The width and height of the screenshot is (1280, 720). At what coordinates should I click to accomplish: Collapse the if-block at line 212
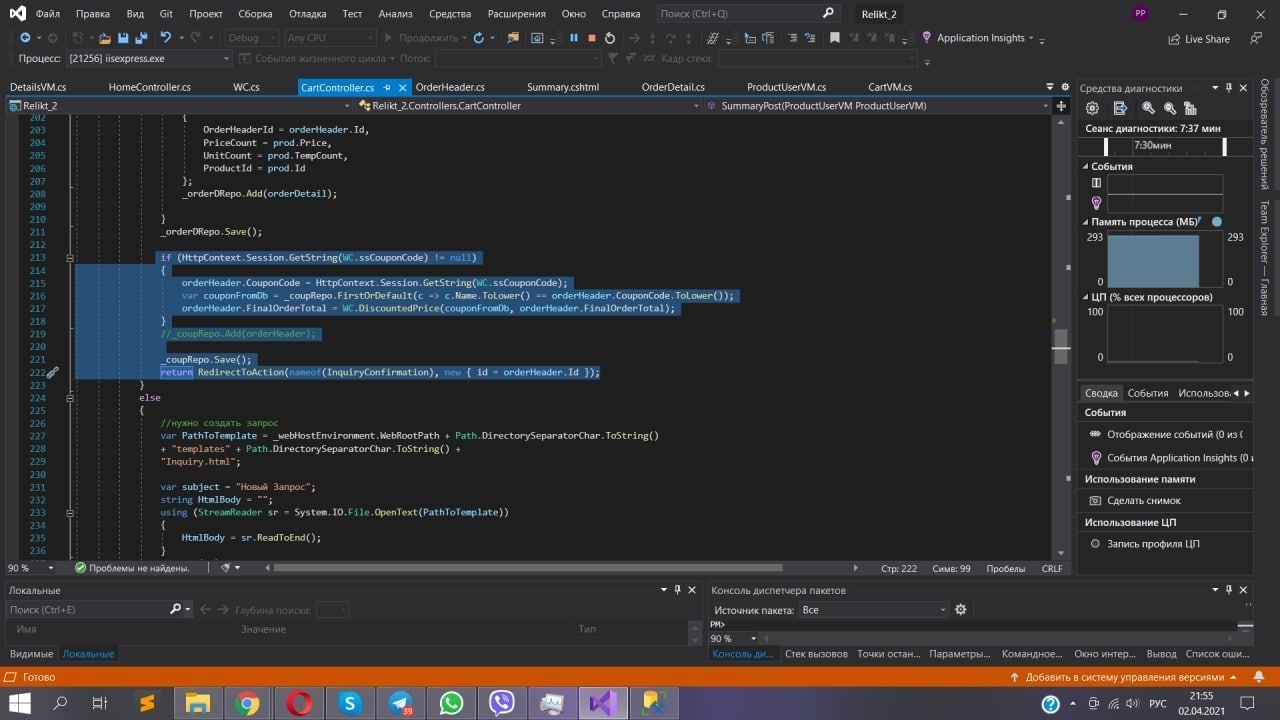tap(69, 258)
